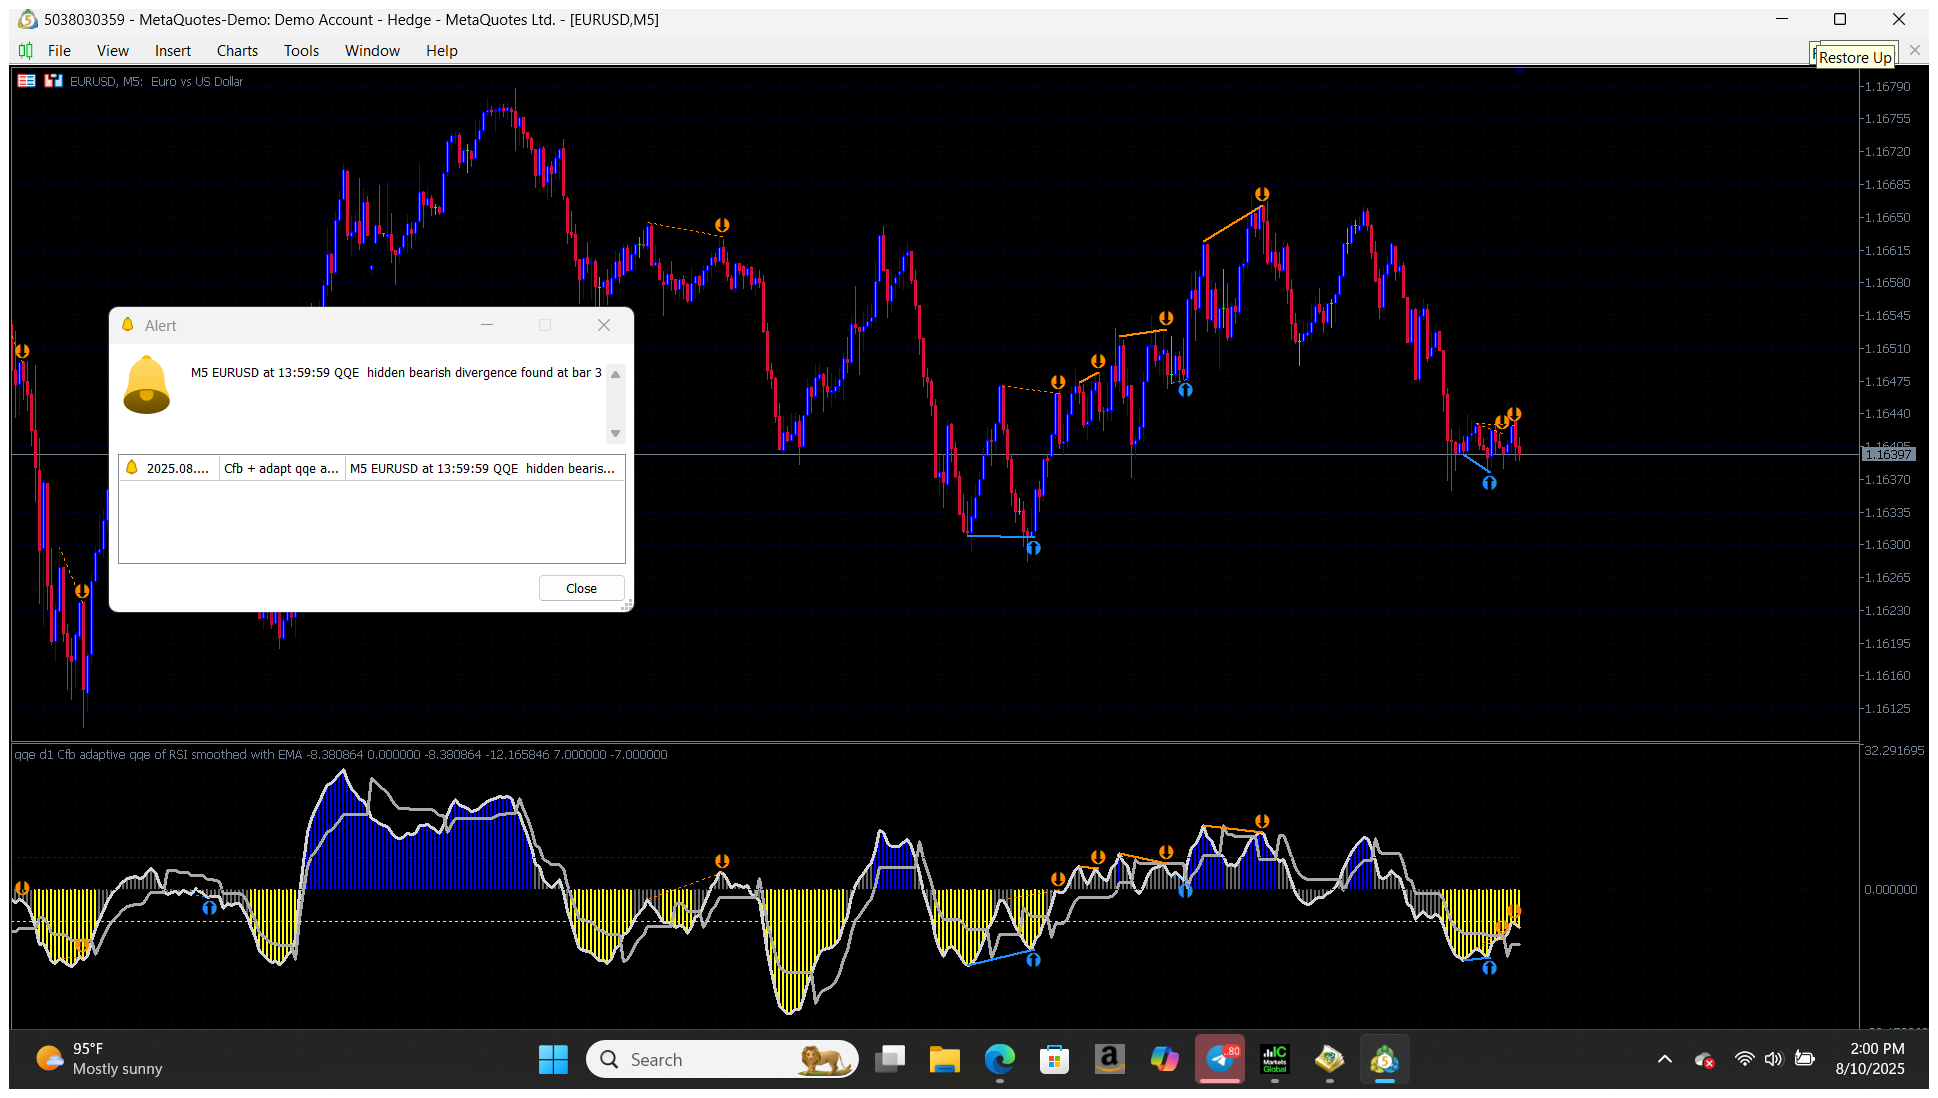The height and width of the screenshot is (1098, 1938).
Task: Open the Microsoft Edge taskbar icon
Action: [999, 1060]
